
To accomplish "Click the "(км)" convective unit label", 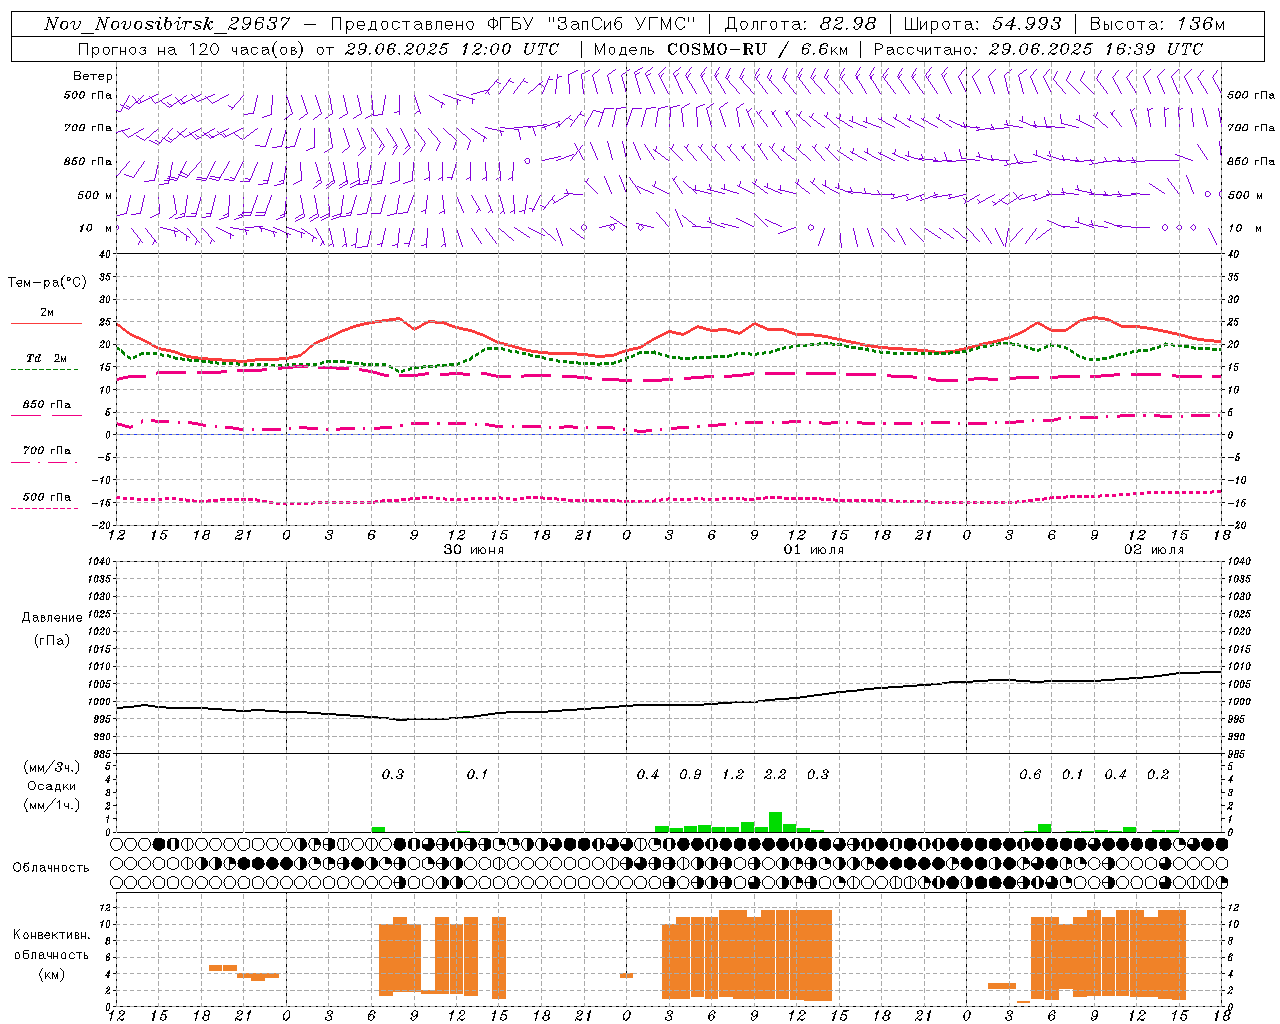I will [51, 974].
